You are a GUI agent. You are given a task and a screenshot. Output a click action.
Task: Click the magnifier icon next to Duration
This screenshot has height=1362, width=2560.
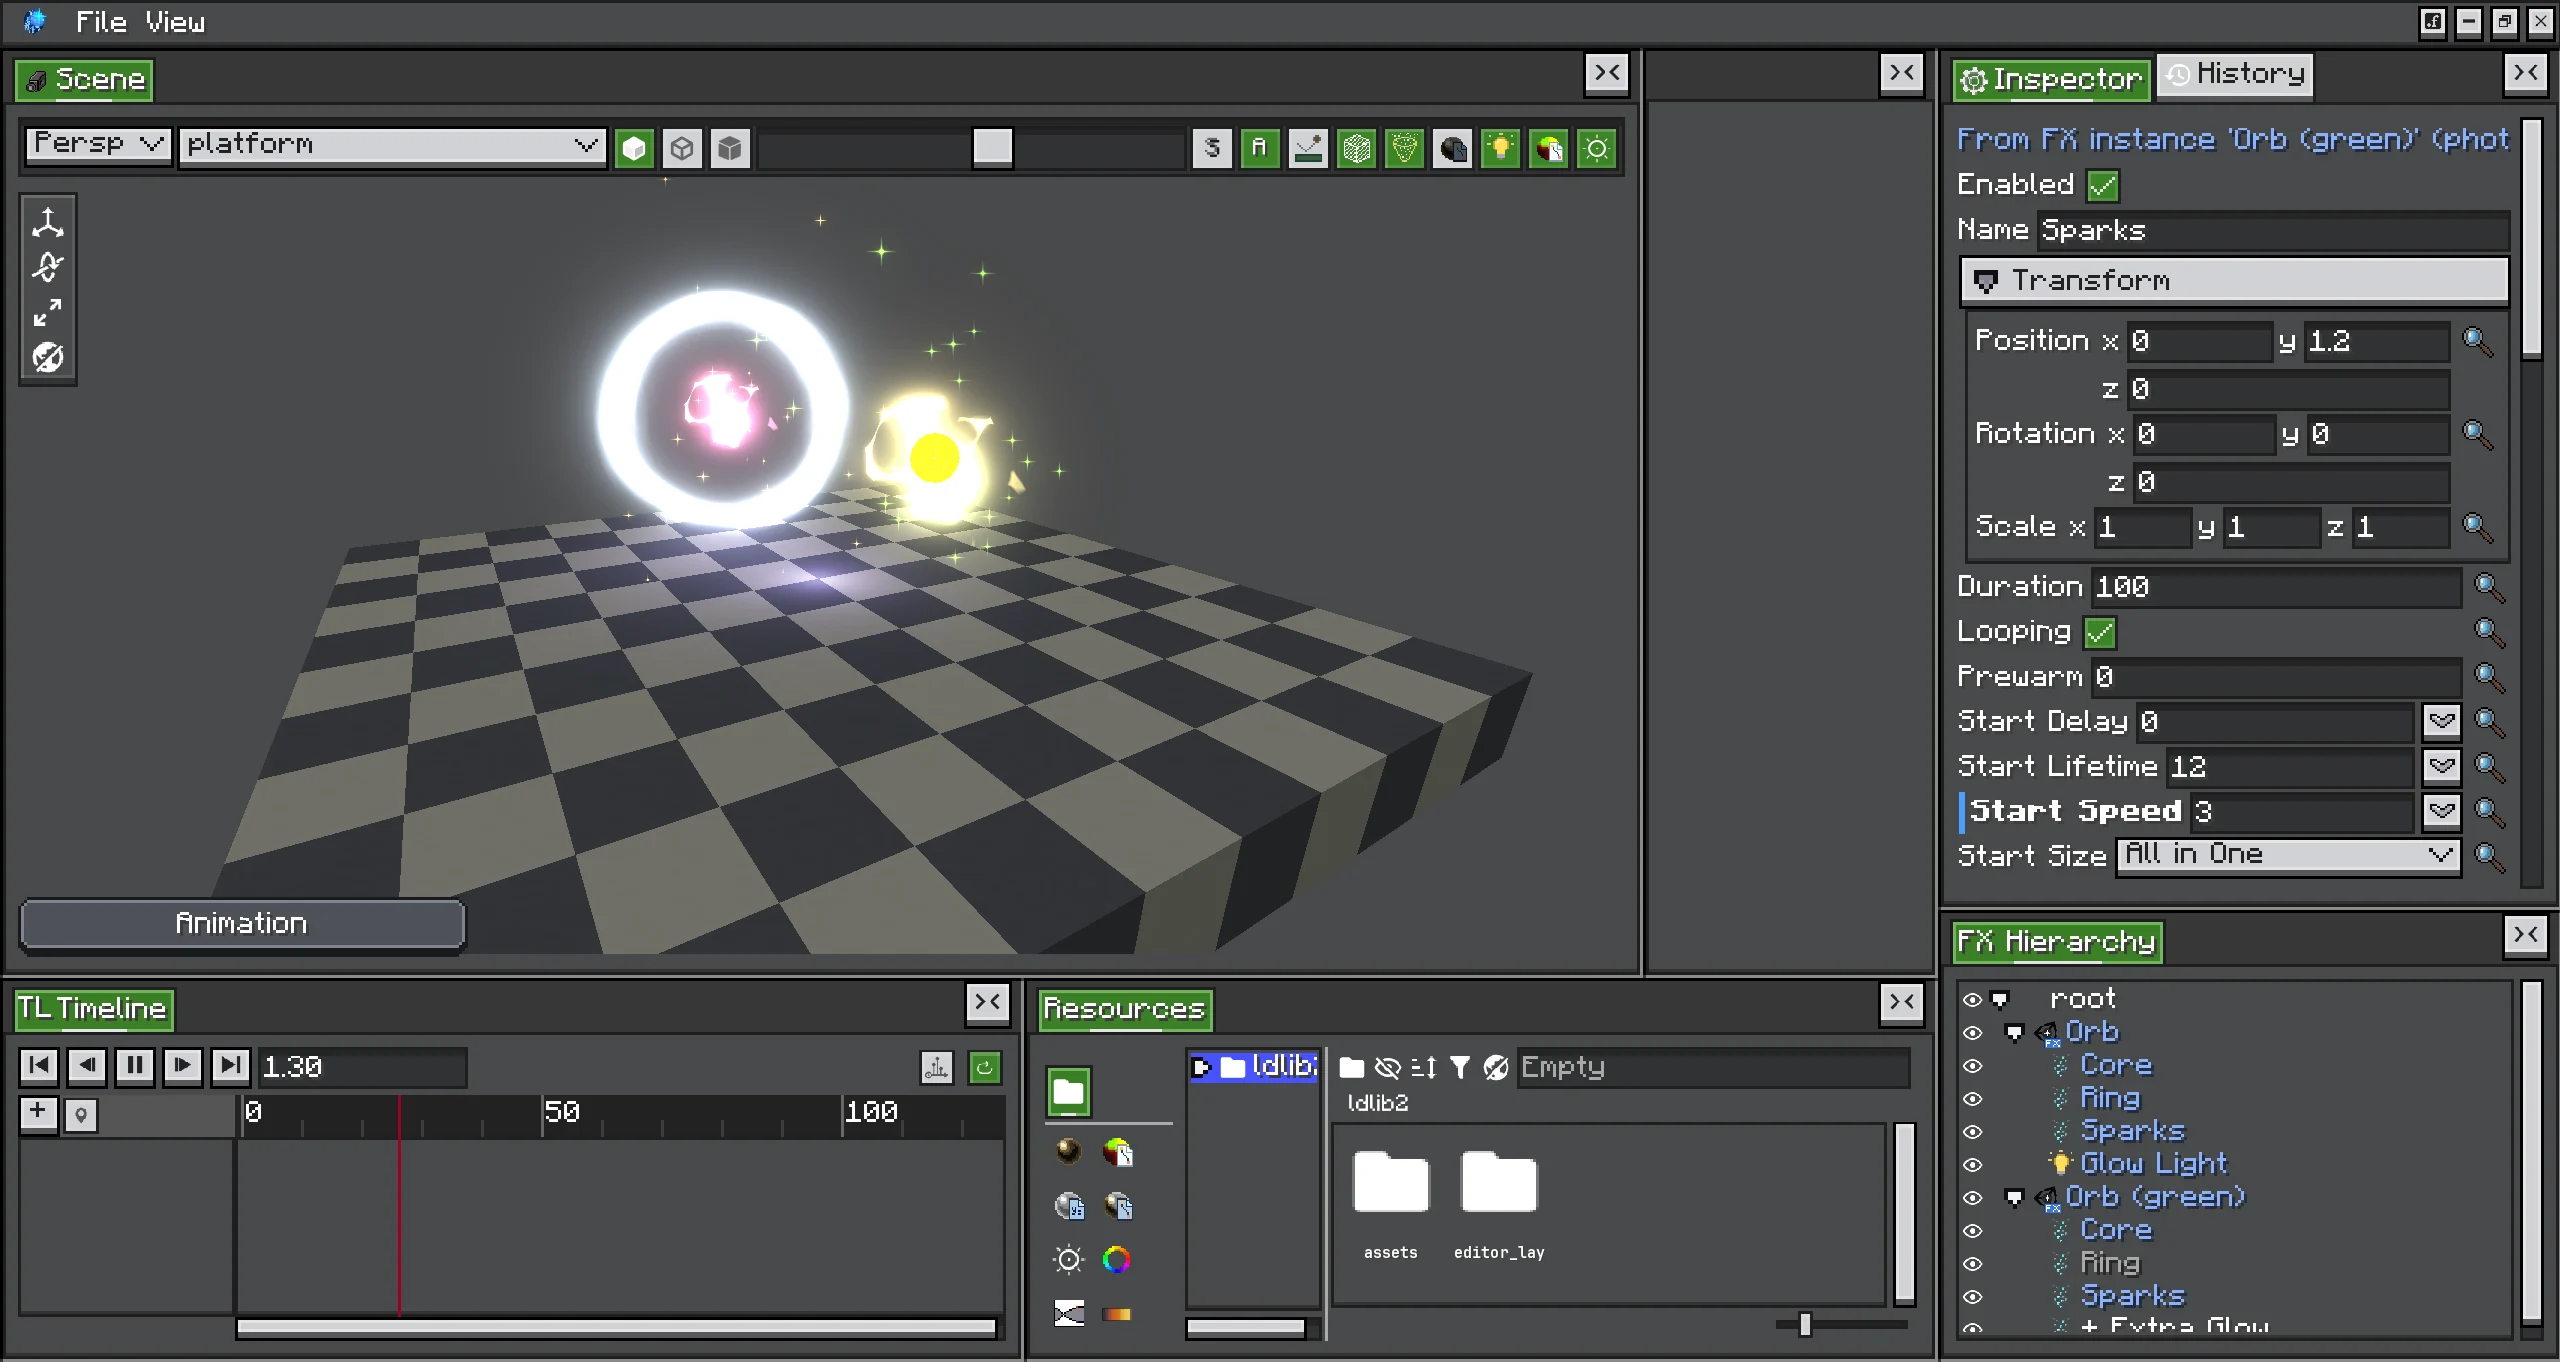[x=2488, y=587]
